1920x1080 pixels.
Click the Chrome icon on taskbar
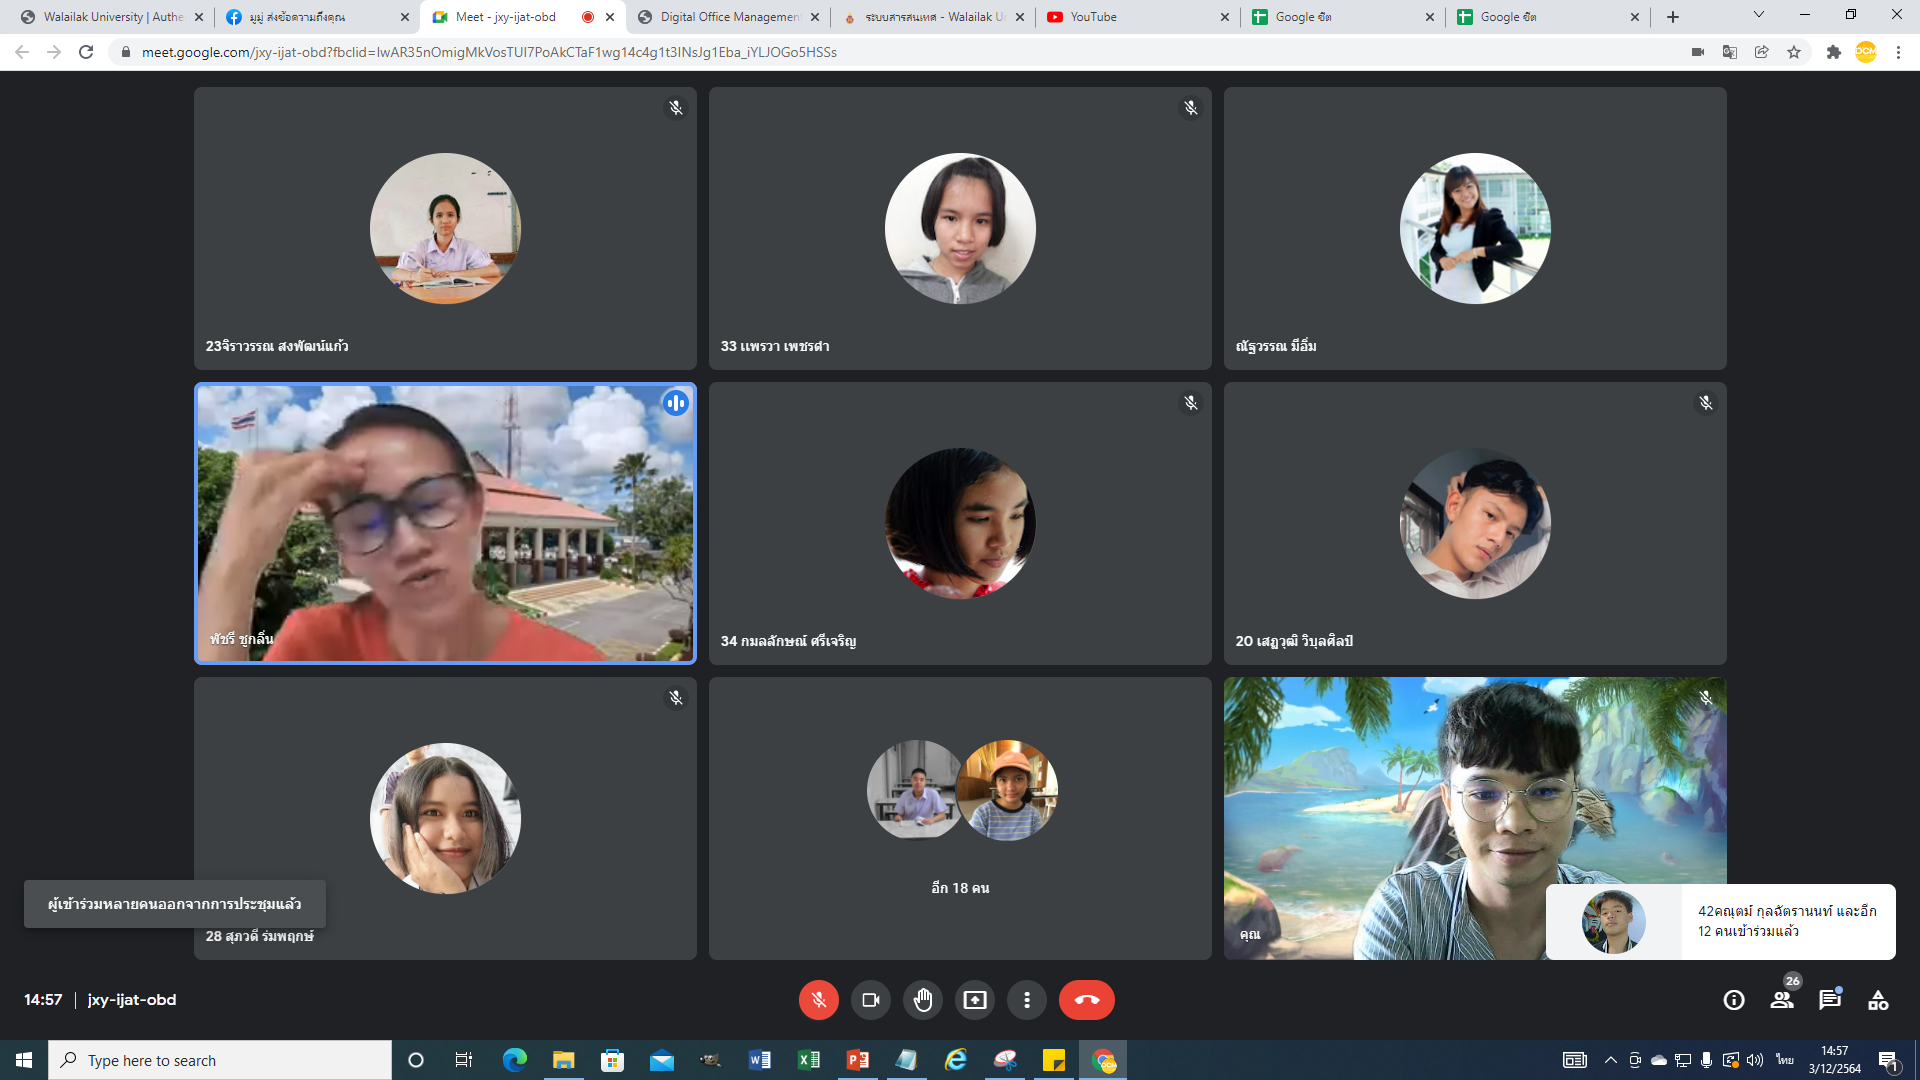pos(1103,1060)
